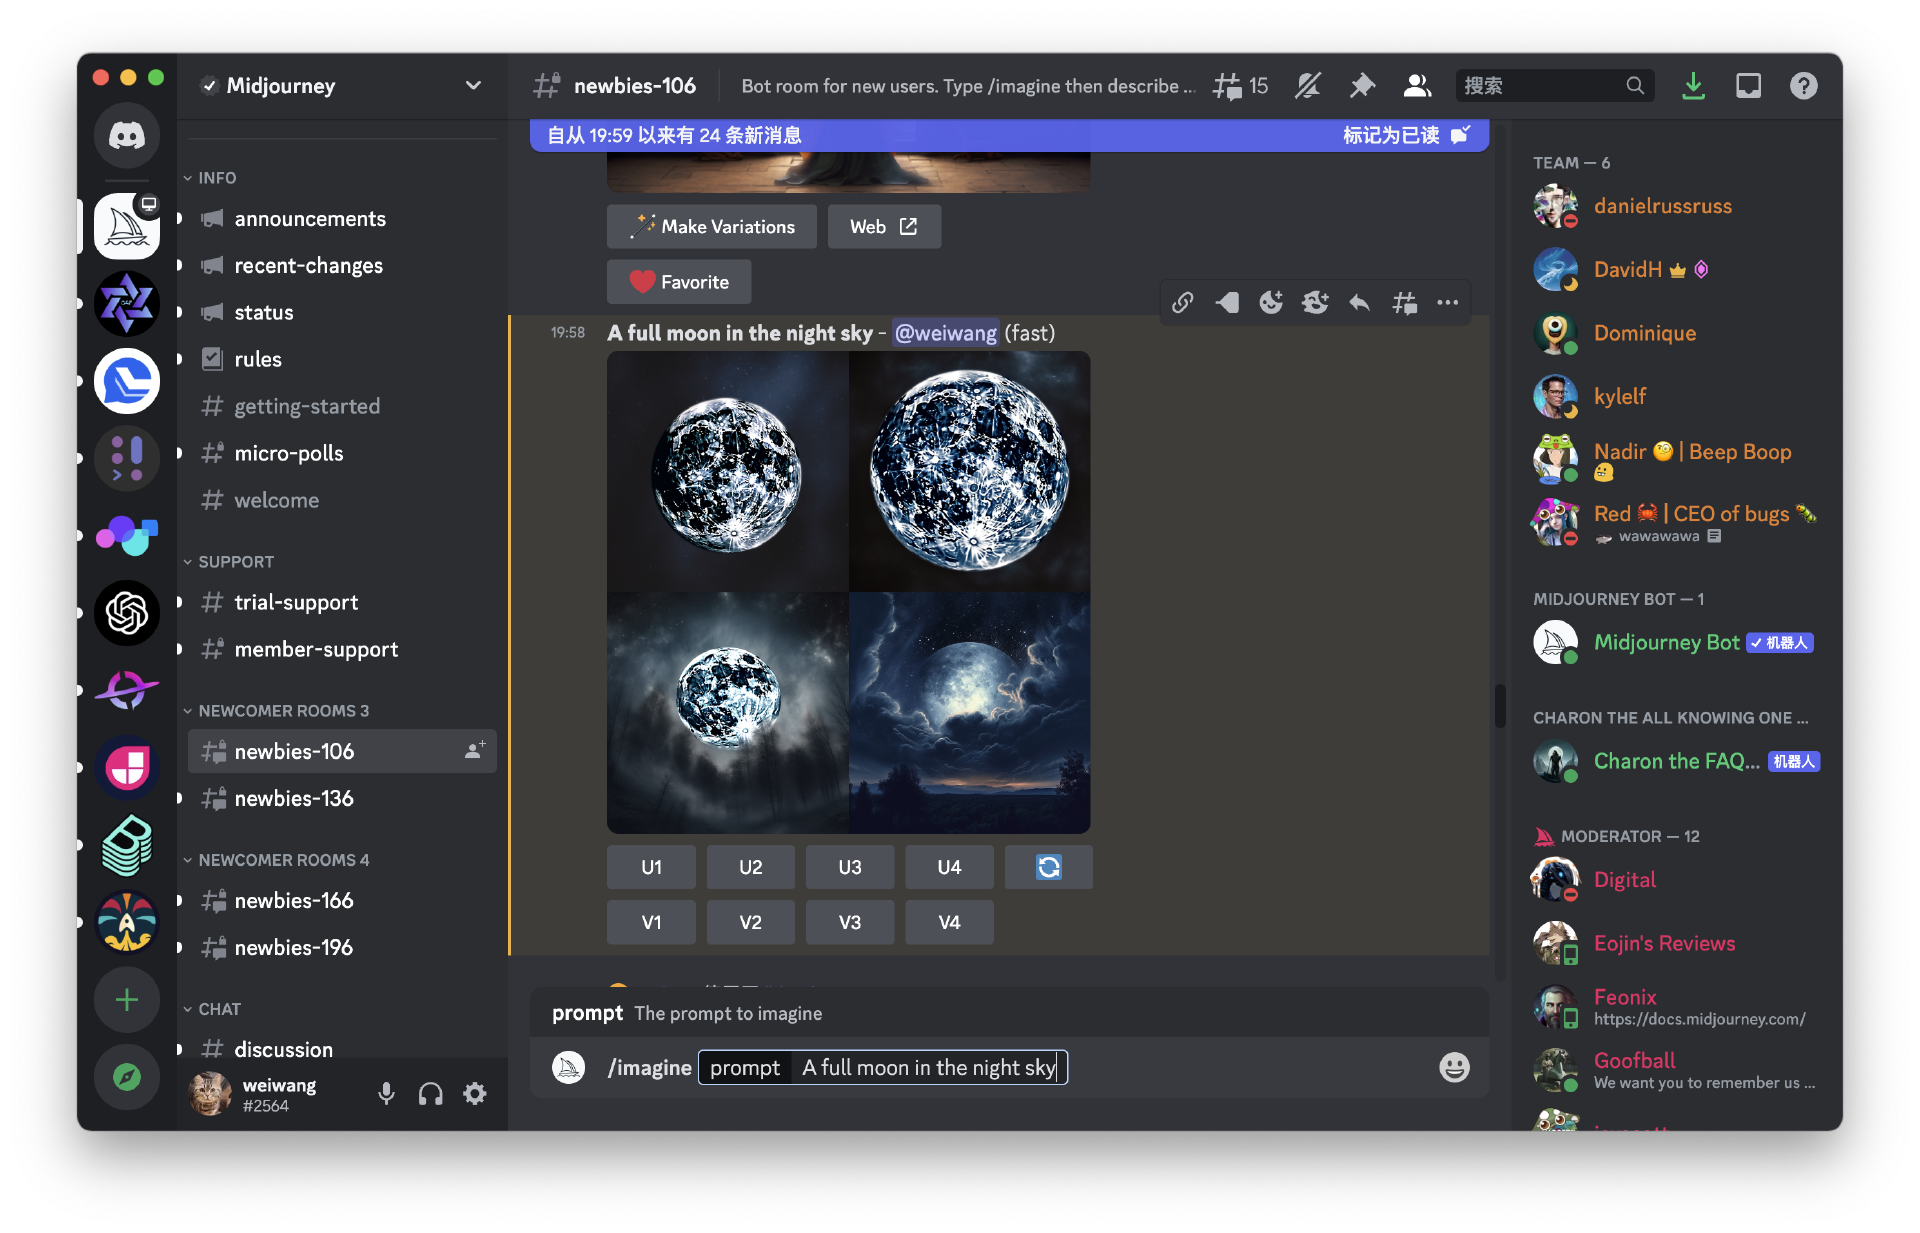Viewport: 1920px width, 1233px height.
Task: Click the Discord home direct messages icon
Action: pyautogui.click(x=127, y=135)
